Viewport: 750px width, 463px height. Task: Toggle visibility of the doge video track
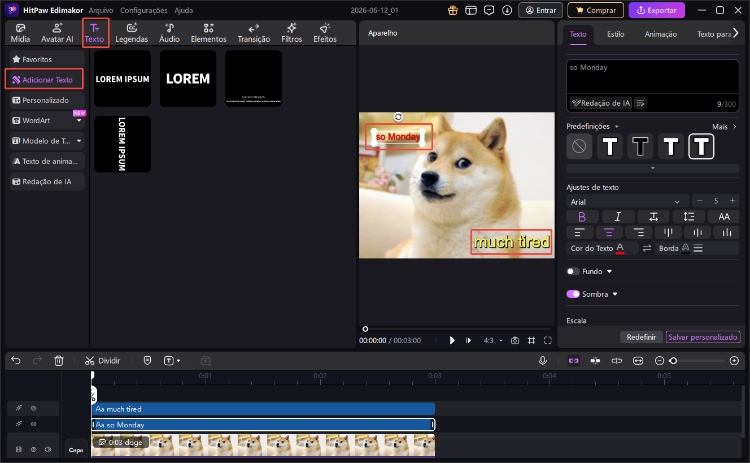click(x=33, y=449)
